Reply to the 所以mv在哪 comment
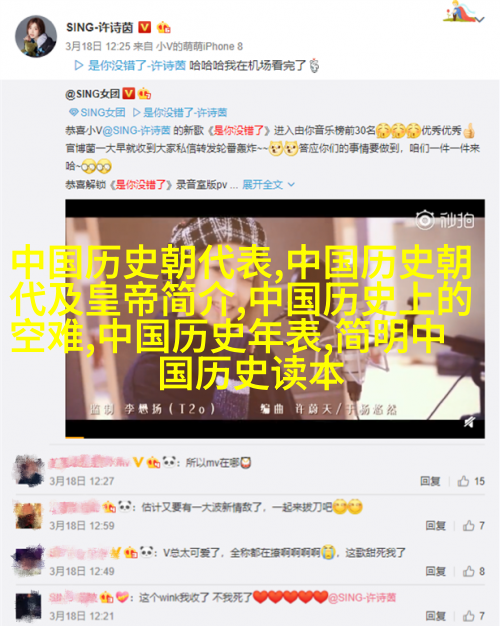Image resolution: width=500 pixels, height=626 pixels. [x=430, y=481]
